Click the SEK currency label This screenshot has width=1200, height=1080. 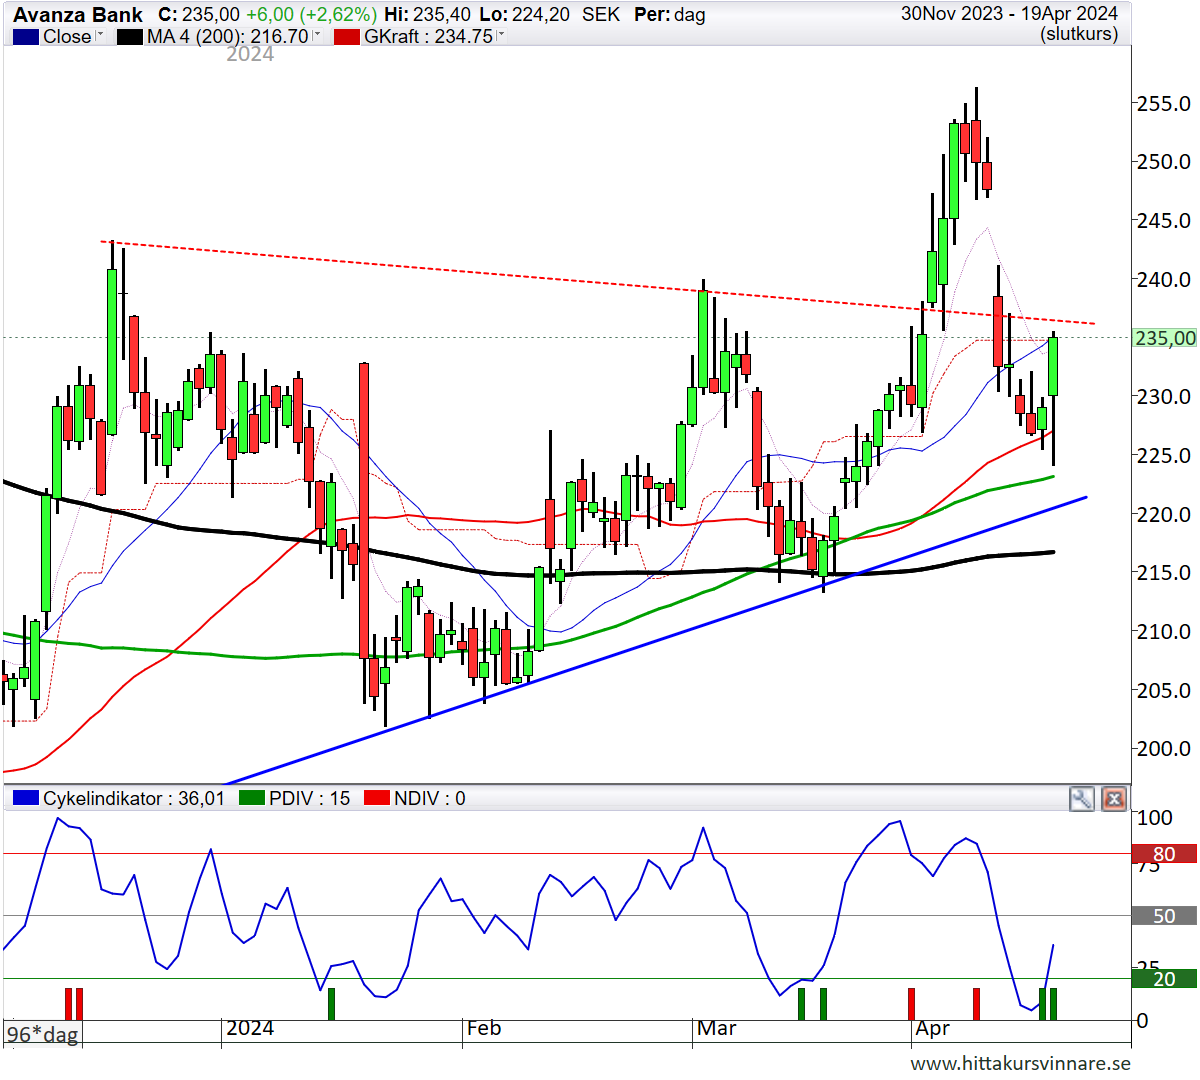pos(601,15)
